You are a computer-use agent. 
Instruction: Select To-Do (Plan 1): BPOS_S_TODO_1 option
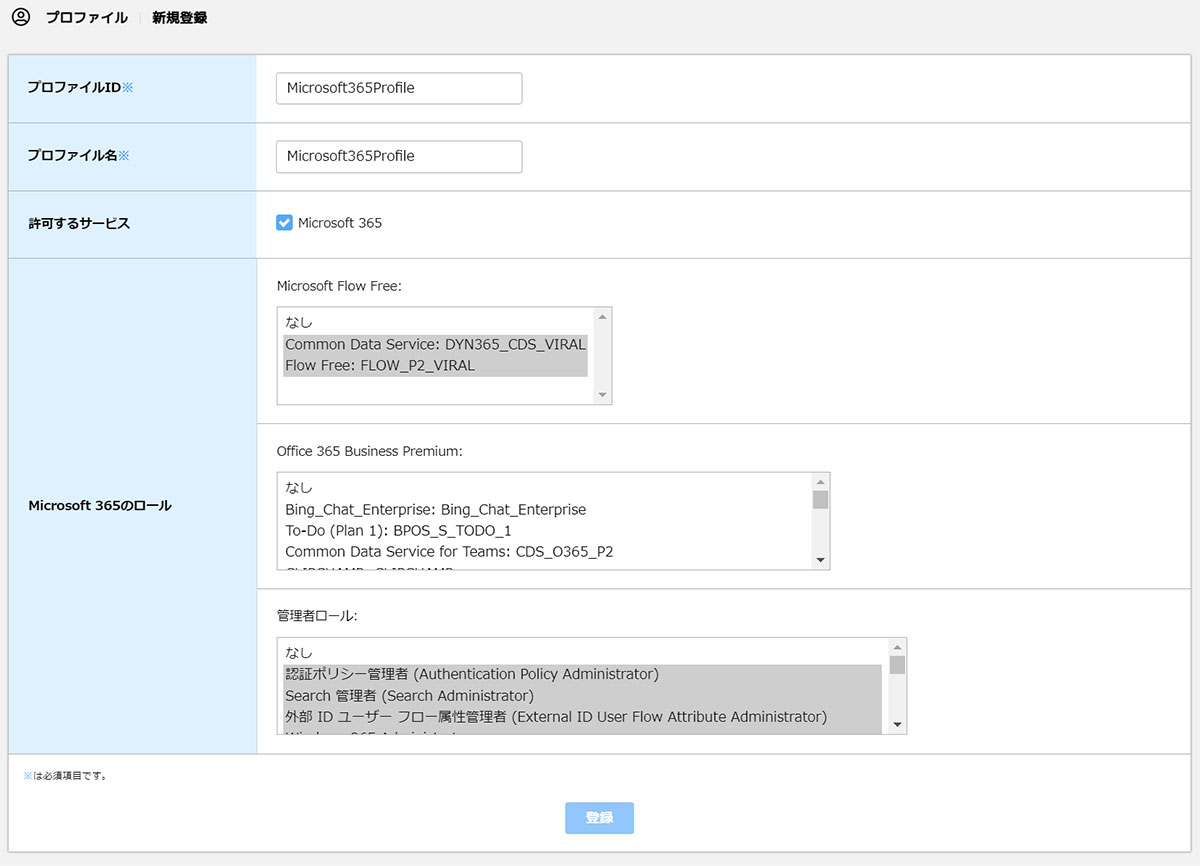tap(546, 531)
